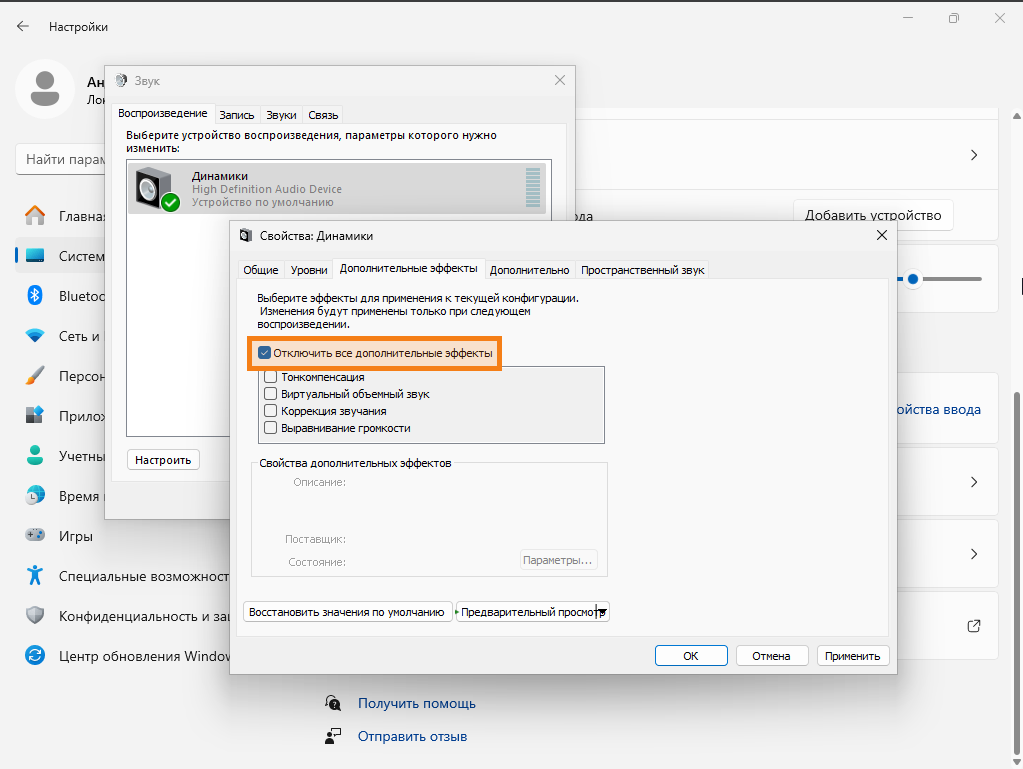This screenshot has width=1023, height=769.
Task: Click the Accessibility figure icon
Action: pyautogui.click(x=35, y=576)
